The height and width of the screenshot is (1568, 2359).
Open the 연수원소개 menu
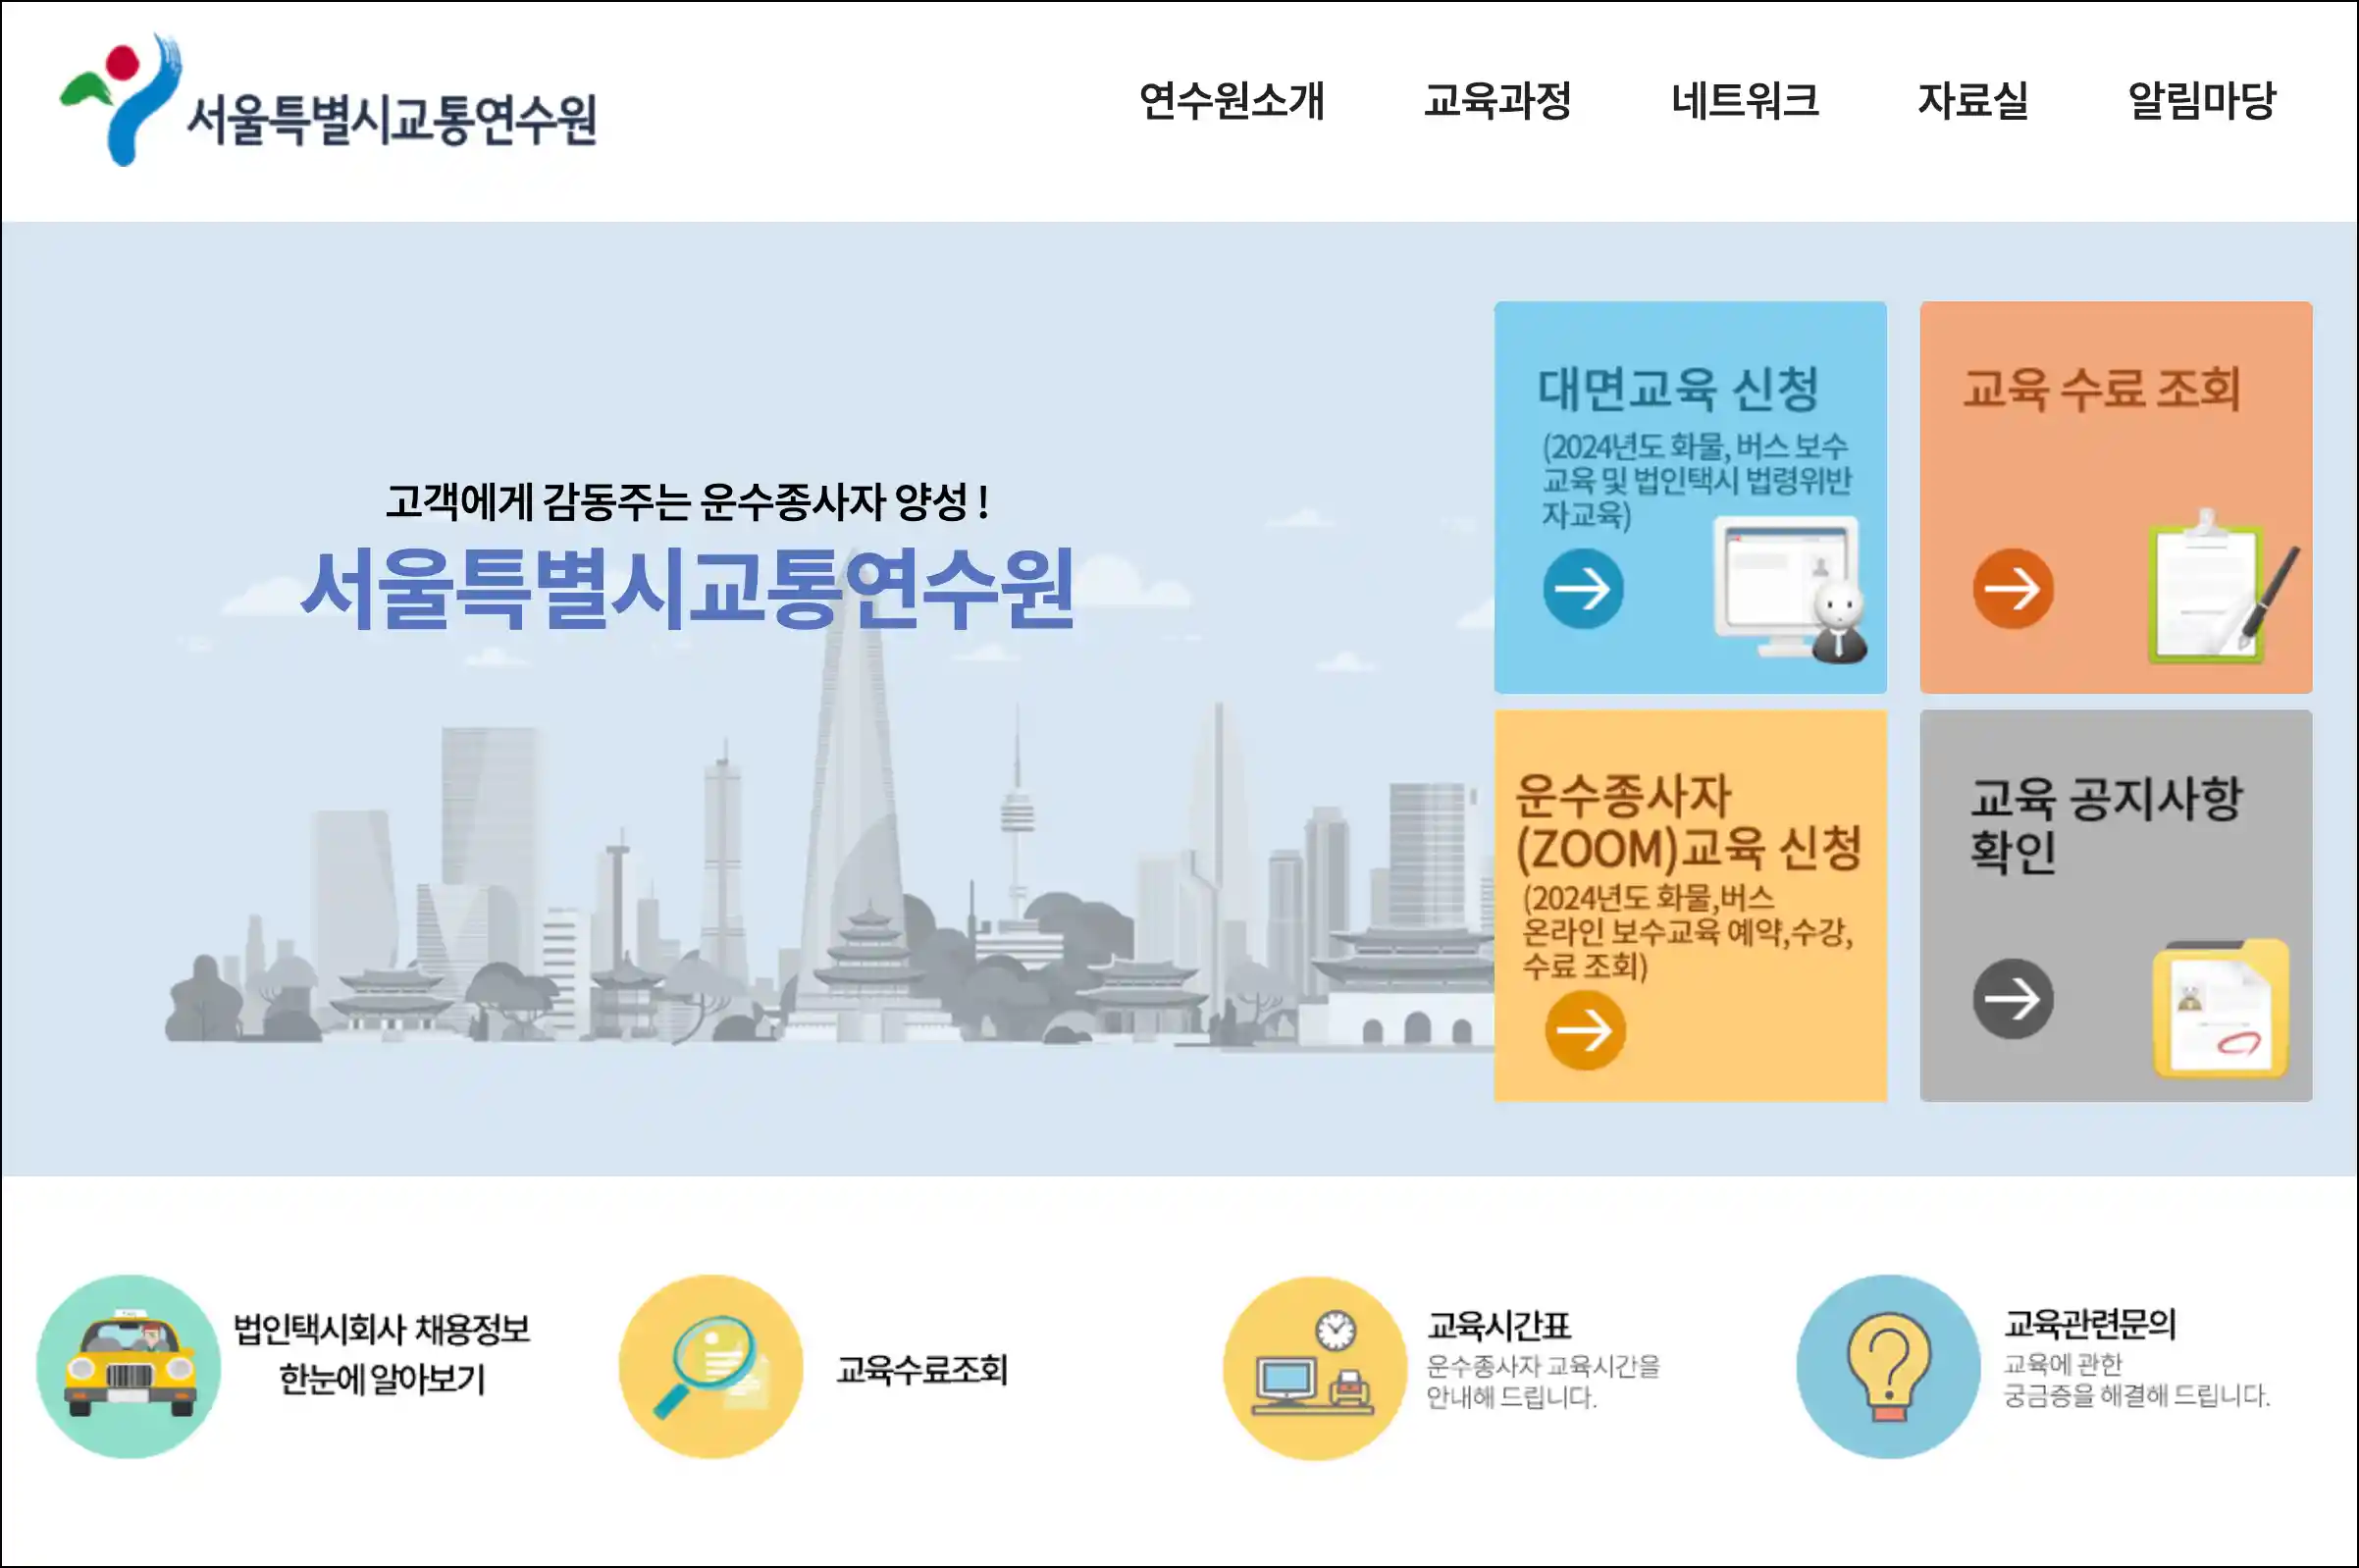(x=1232, y=101)
